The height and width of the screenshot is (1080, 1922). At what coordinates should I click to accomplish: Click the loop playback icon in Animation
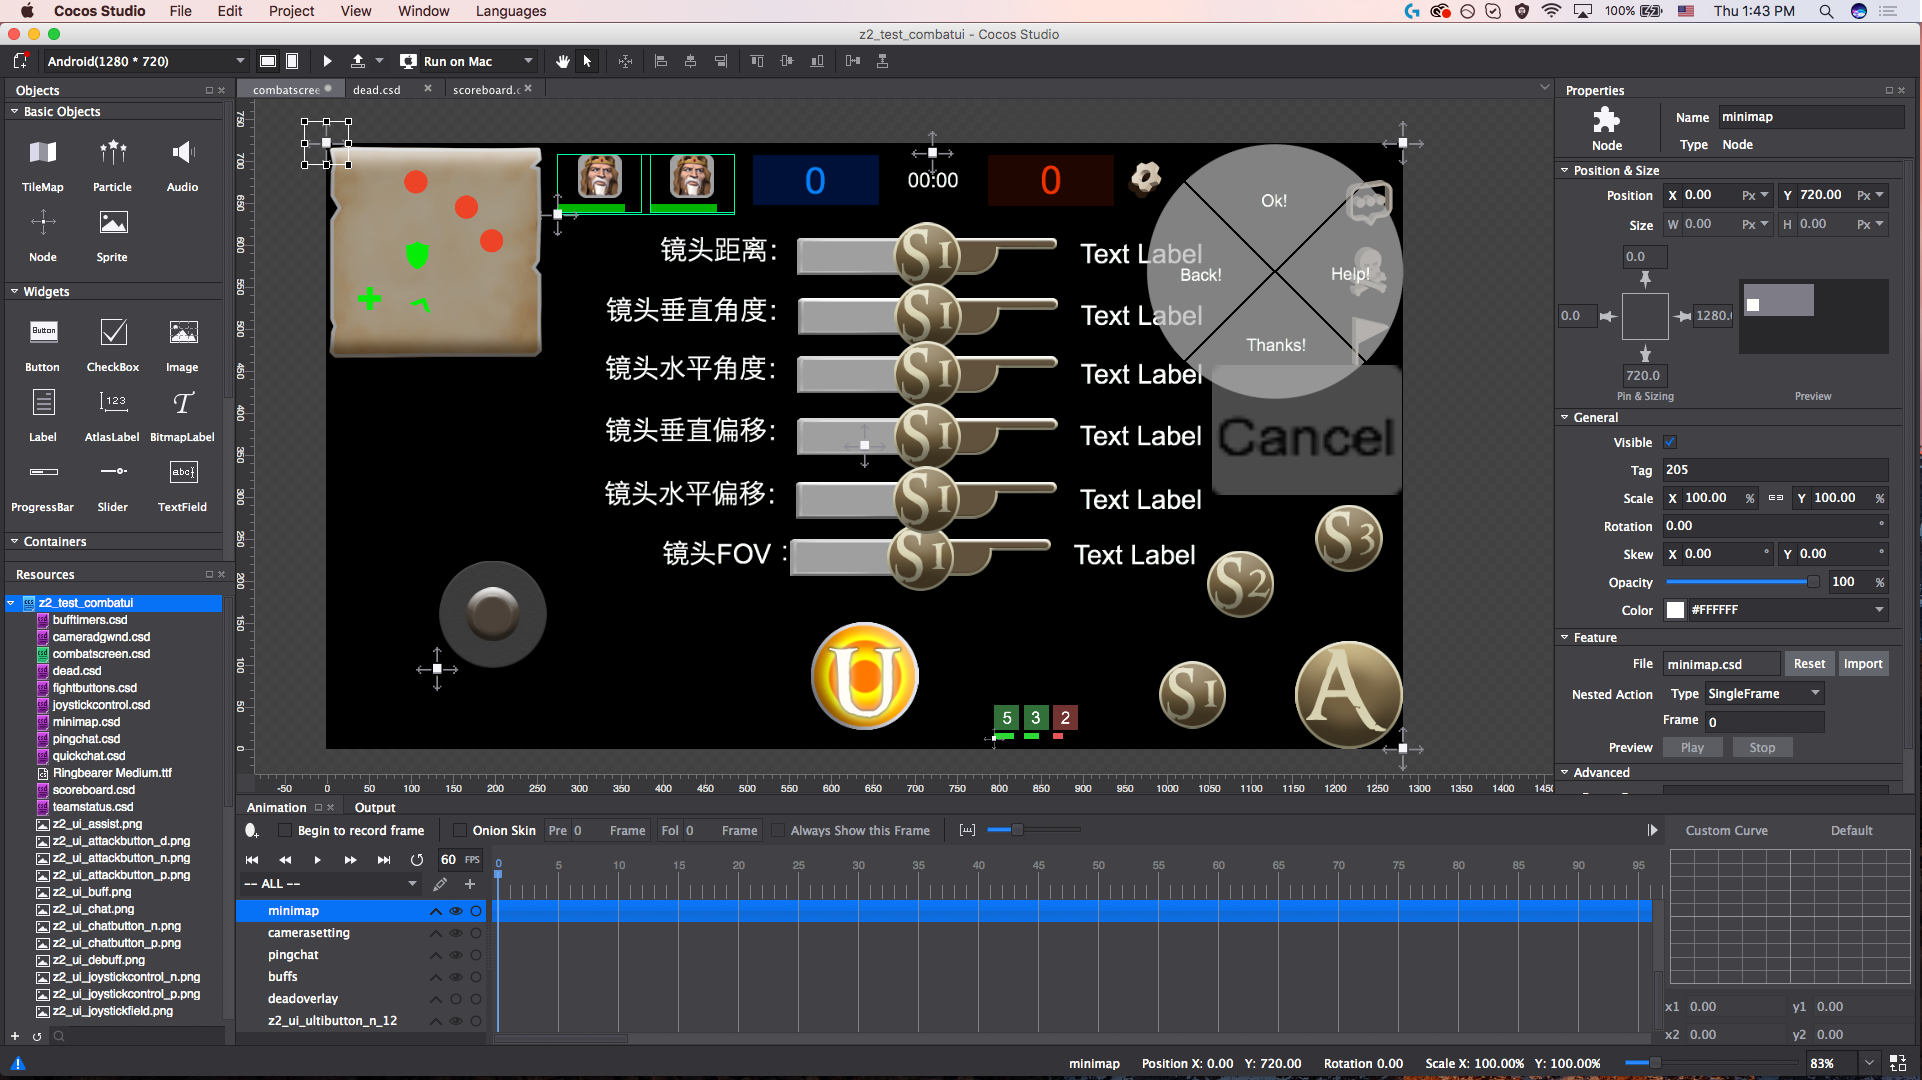[x=417, y=860]
